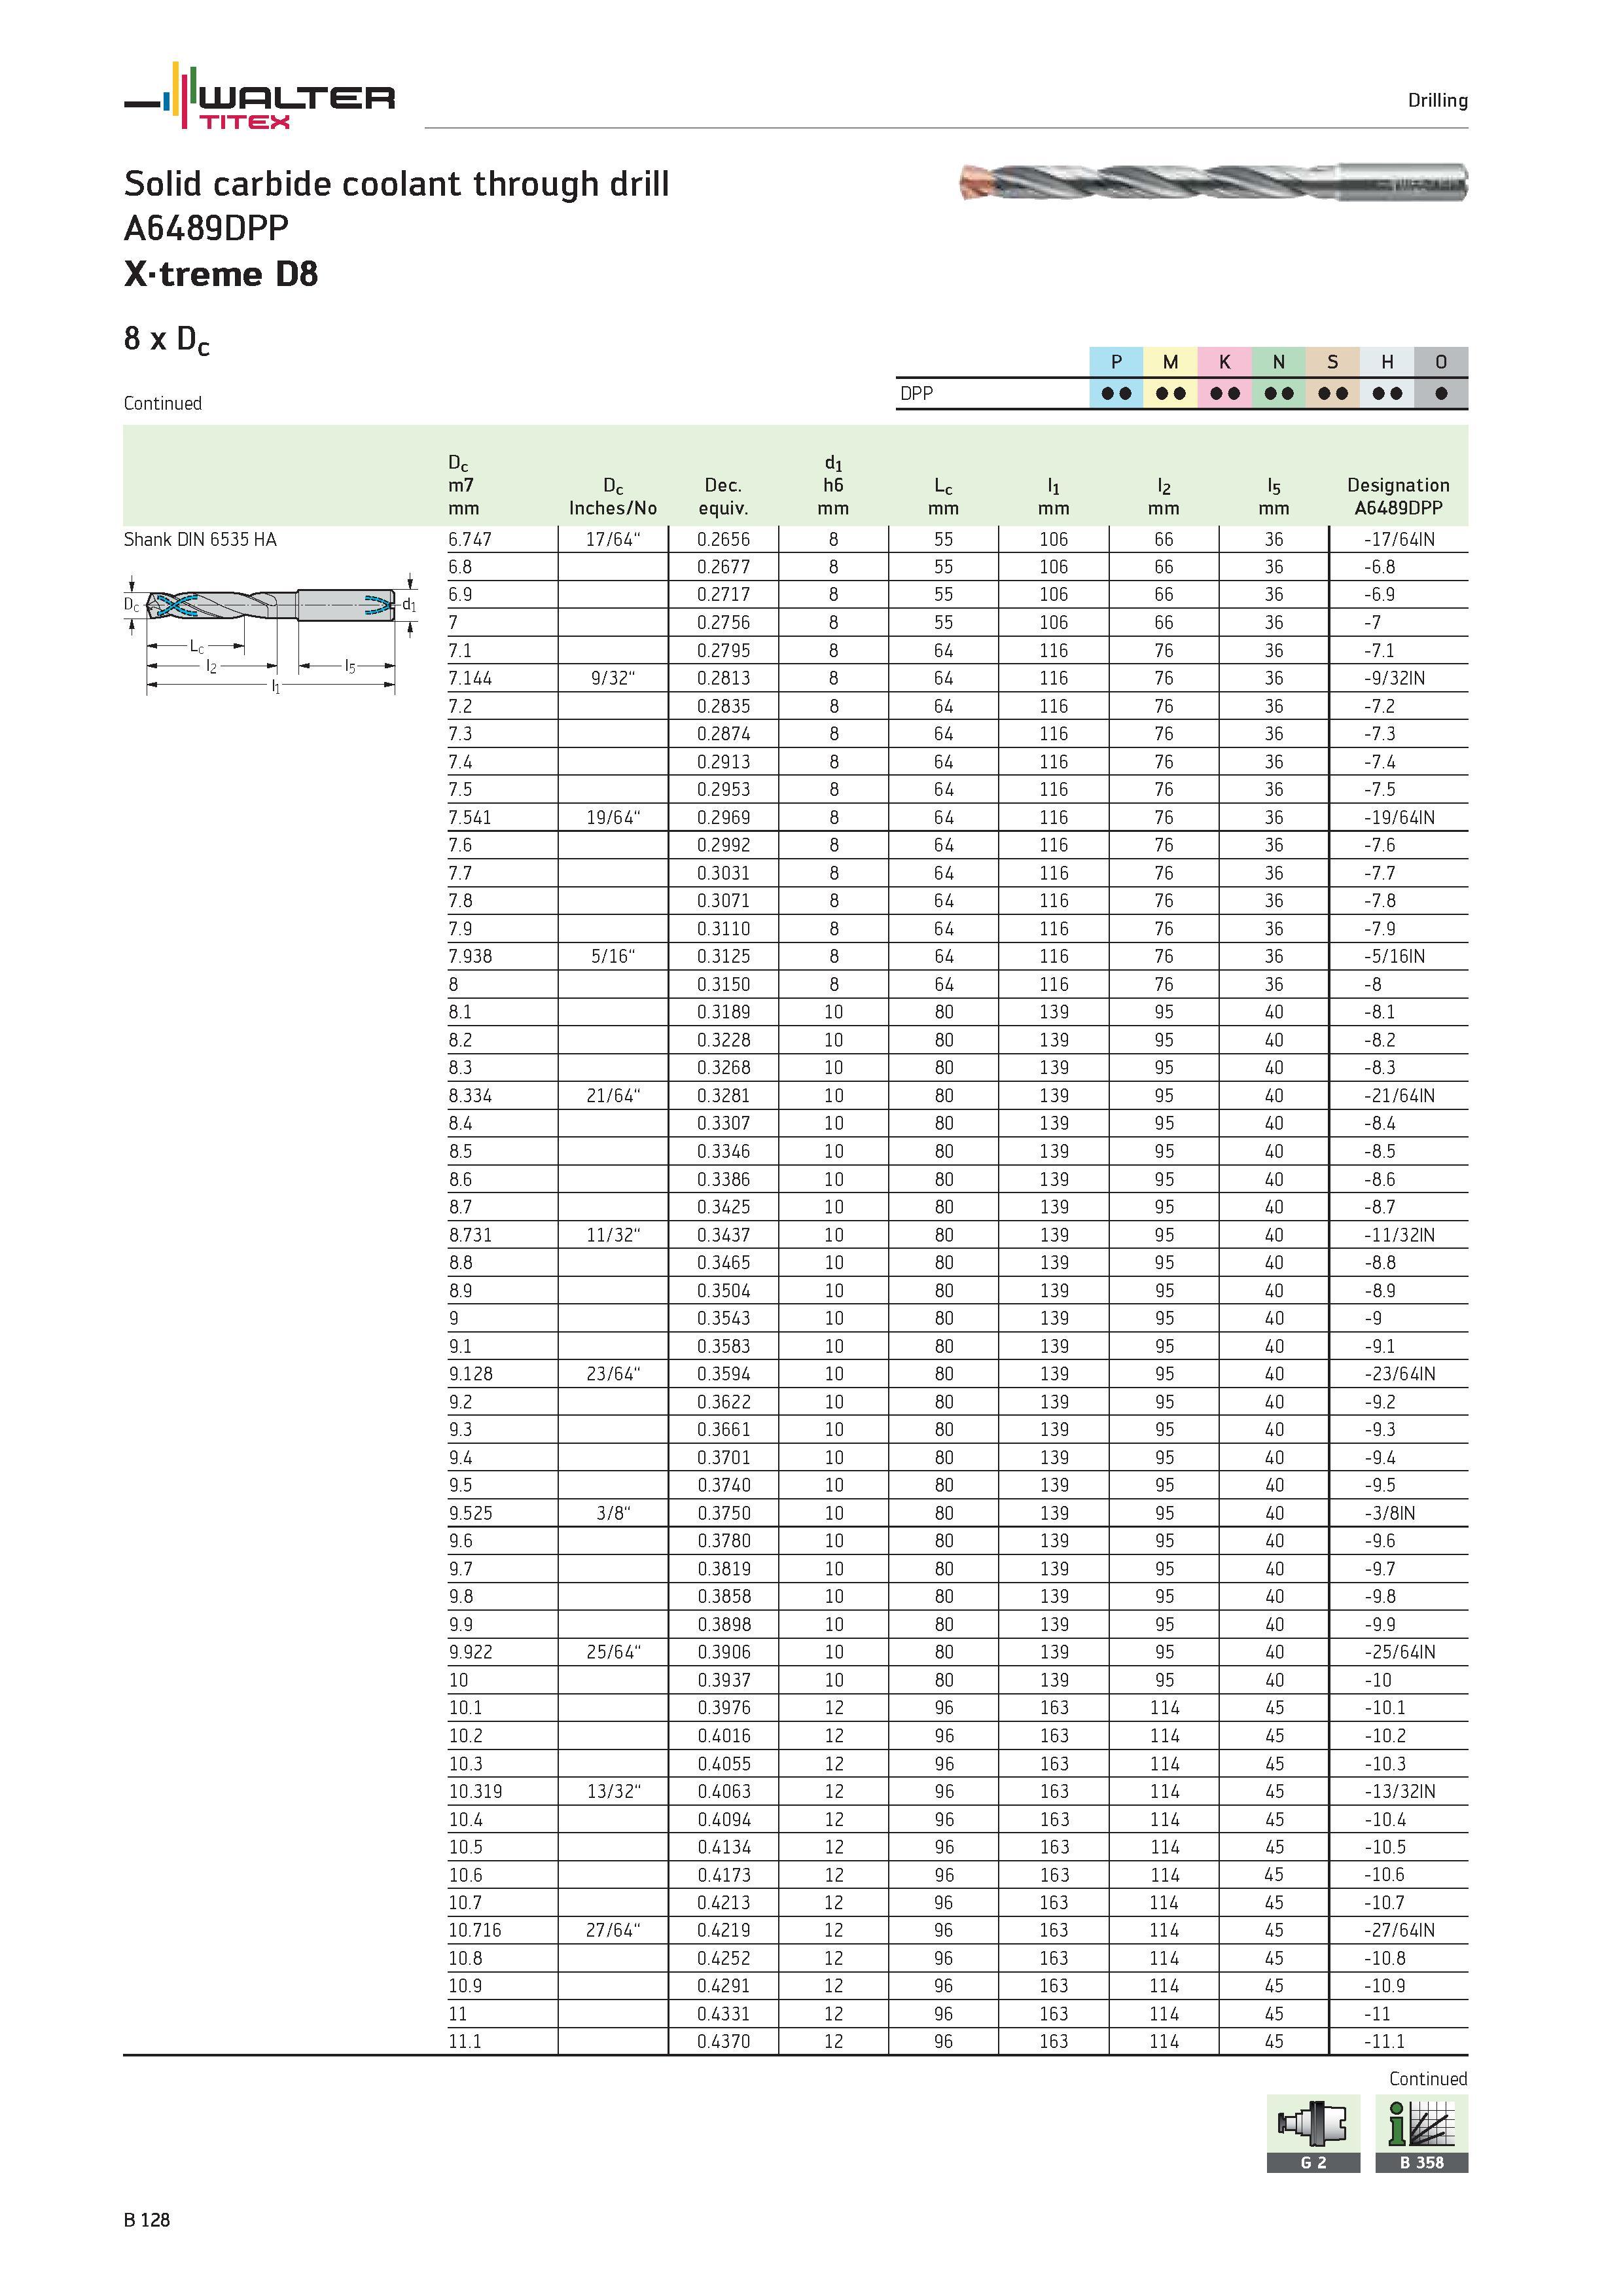
Task: Click 'Shank DIN 6535 HA' label
Action: (200, 540)
